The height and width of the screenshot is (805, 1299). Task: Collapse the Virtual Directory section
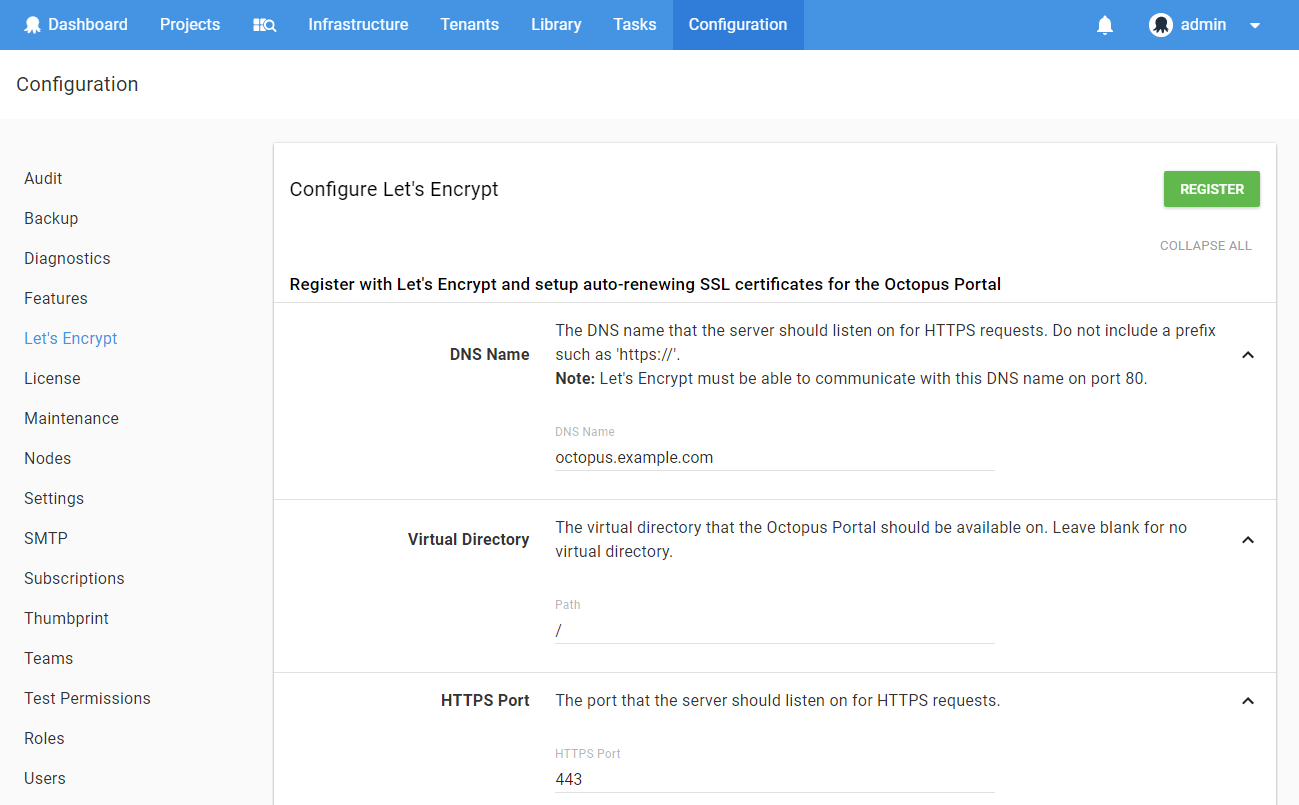(x=1248, y=540)
